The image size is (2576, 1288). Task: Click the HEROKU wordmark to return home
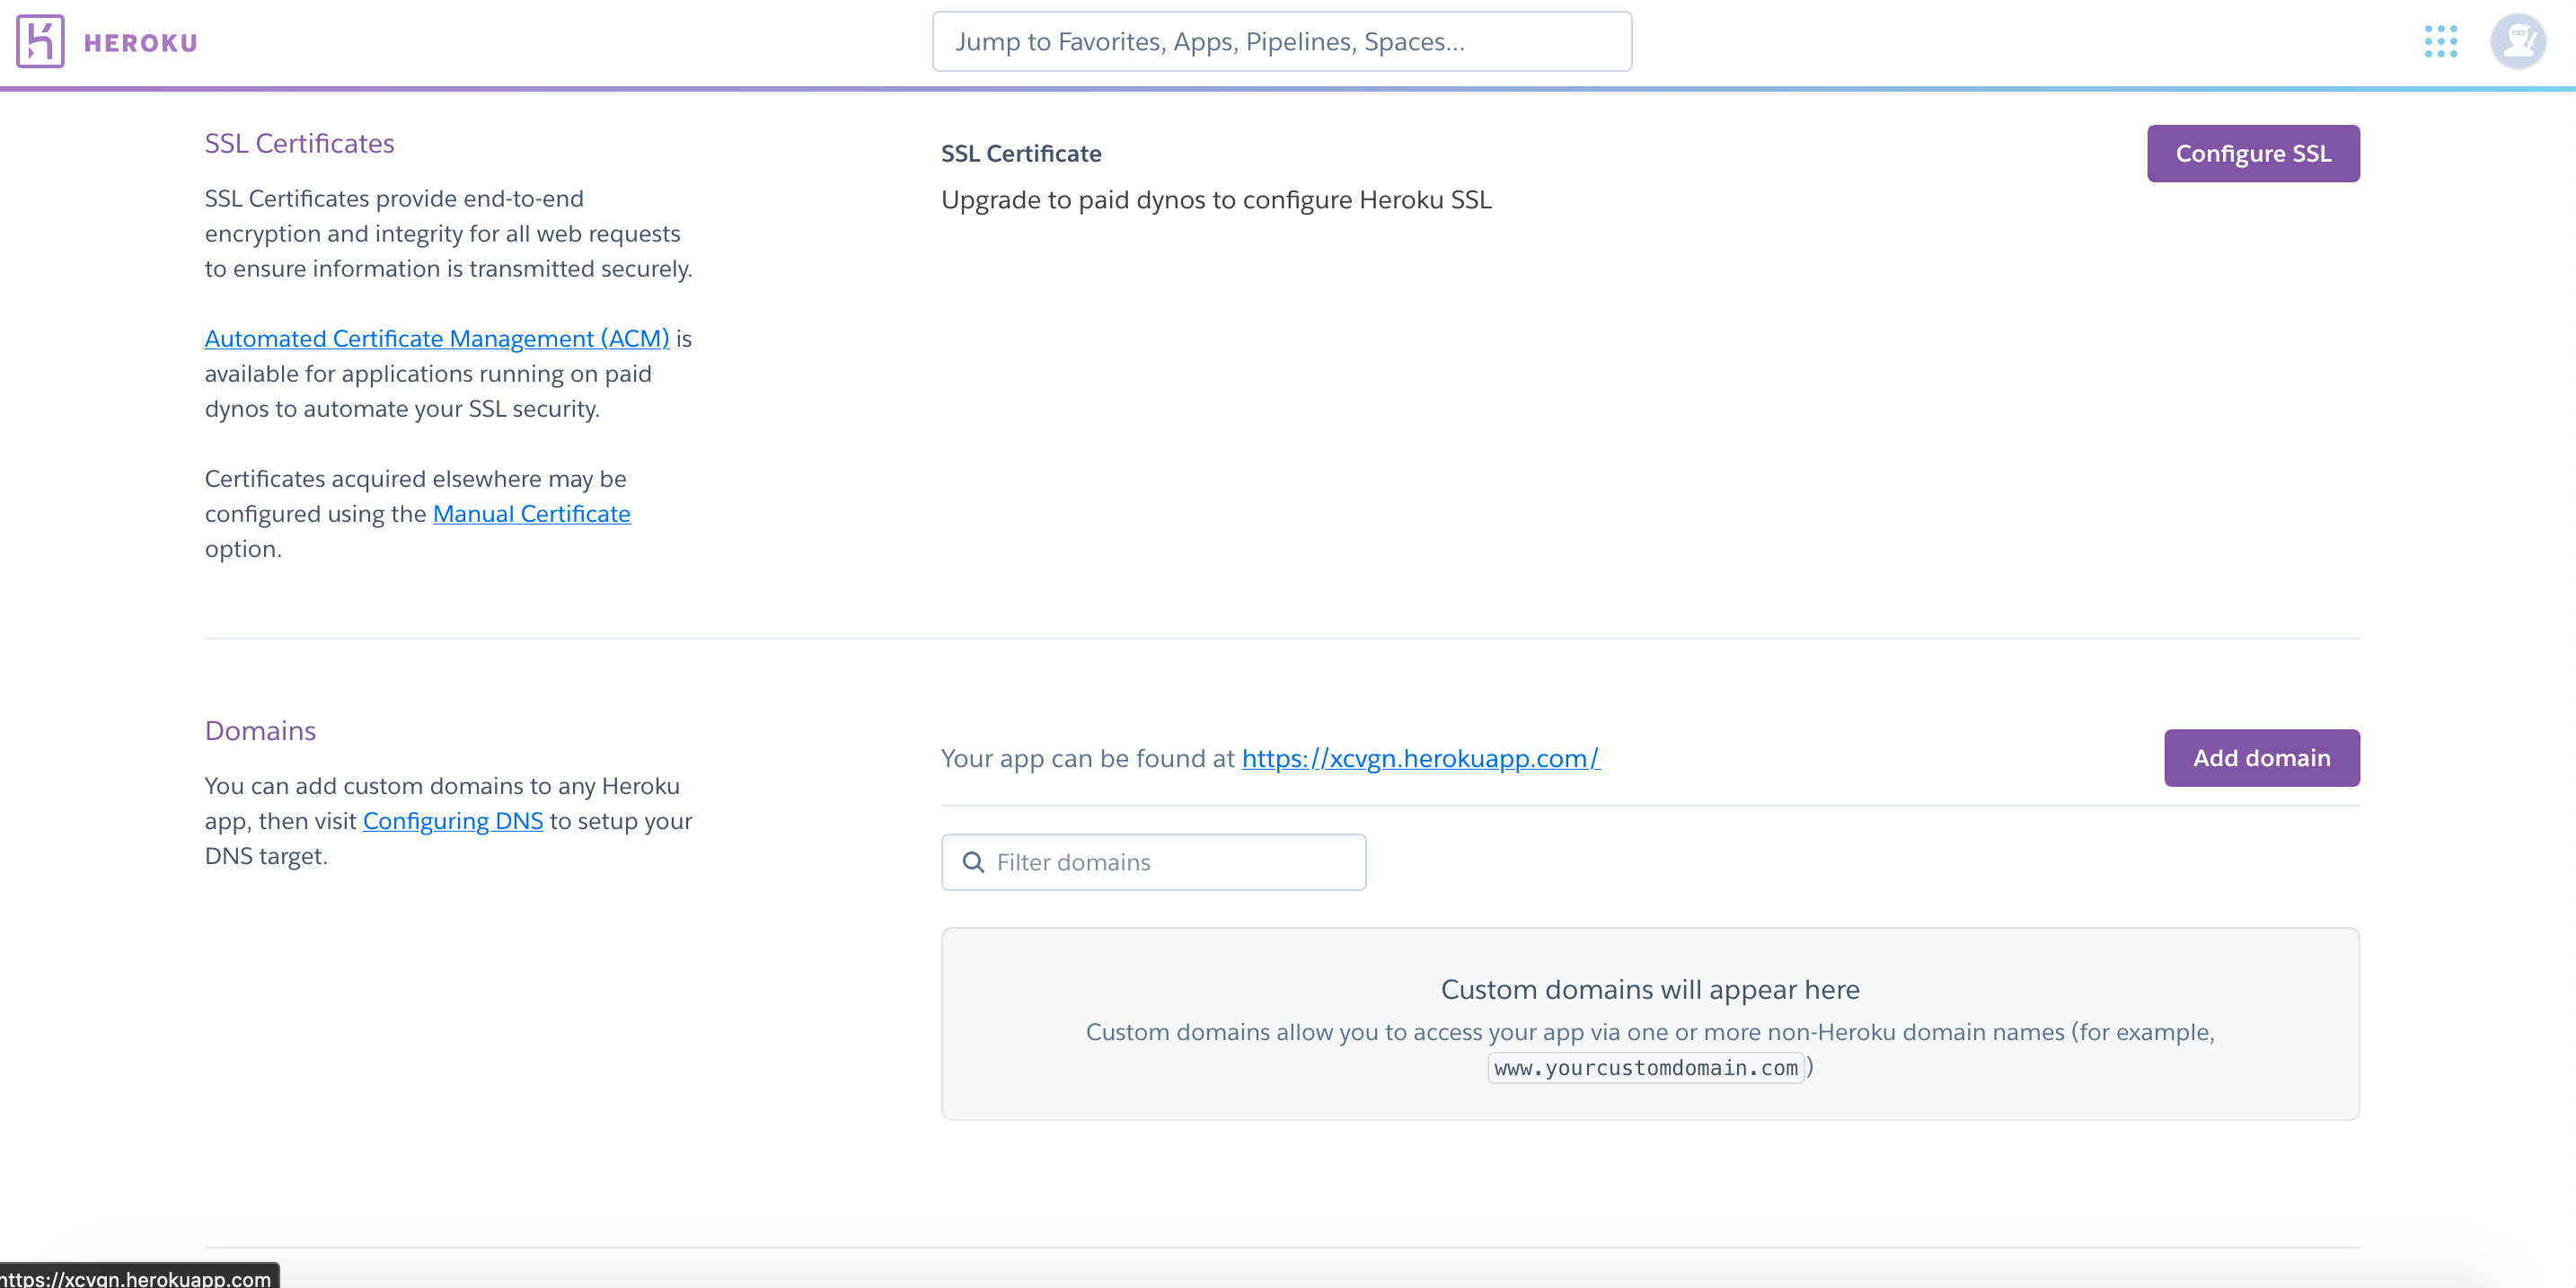point(139,41)
